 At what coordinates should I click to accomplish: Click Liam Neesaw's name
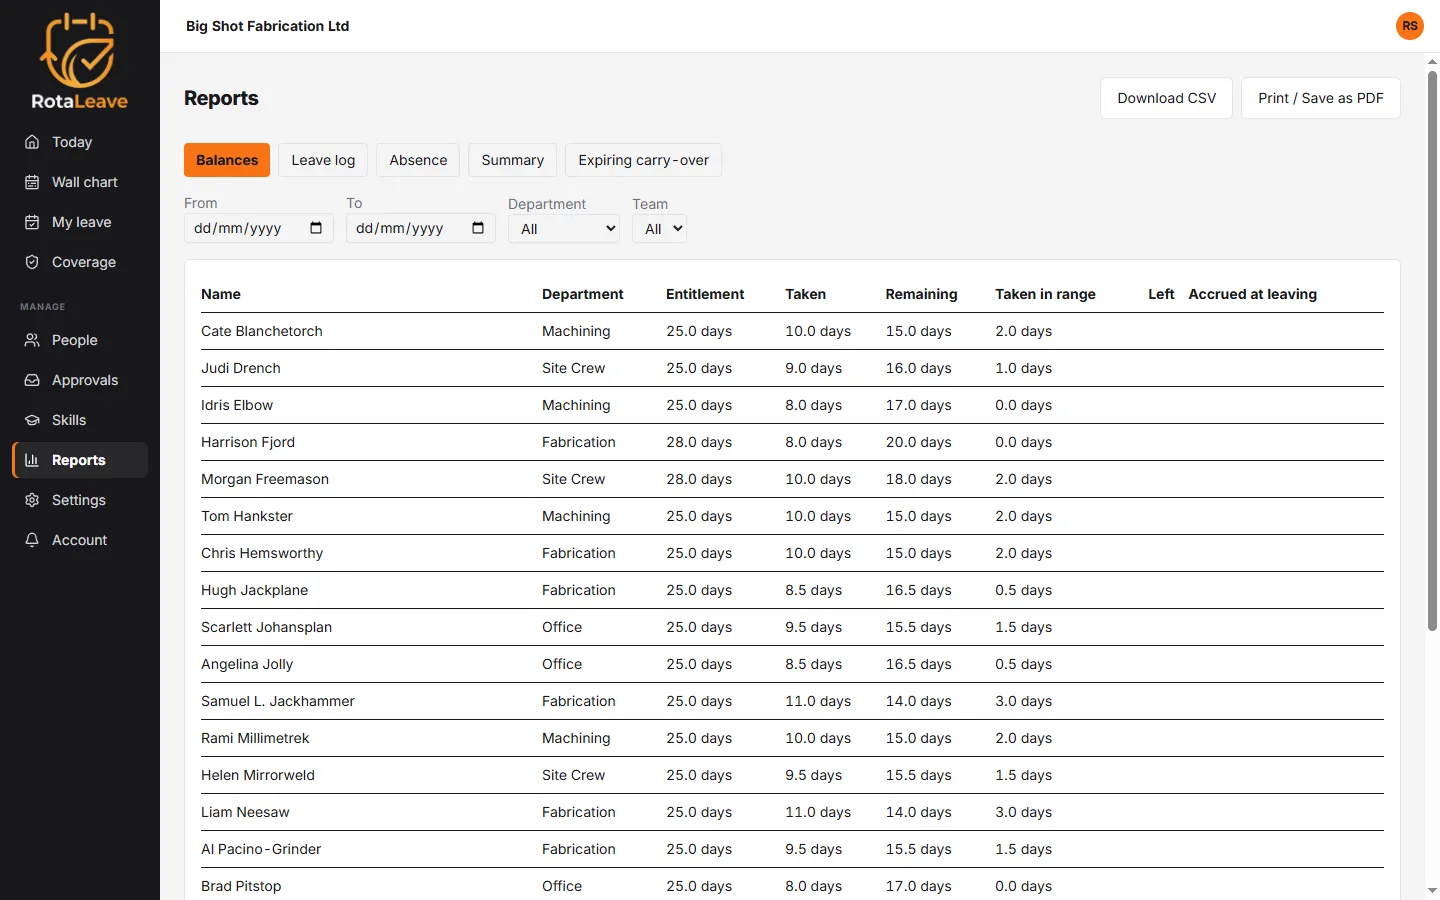[x=245, y=812]
